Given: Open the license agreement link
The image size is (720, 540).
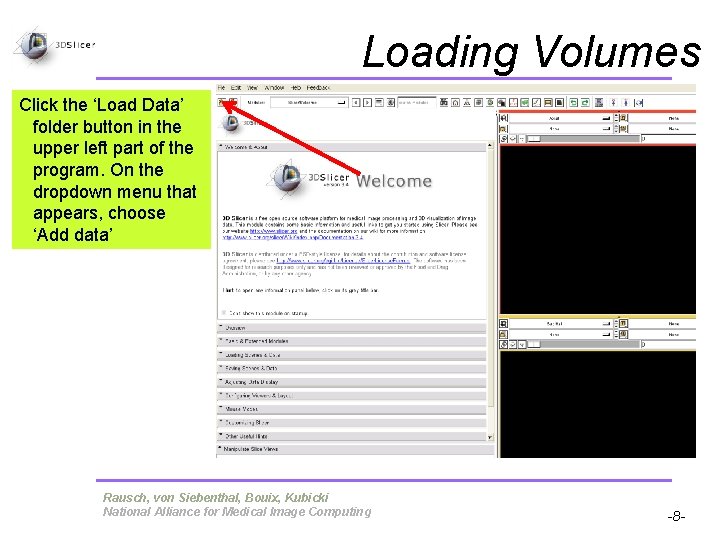Looking at the screenshot, I should [x=343, y=260].
